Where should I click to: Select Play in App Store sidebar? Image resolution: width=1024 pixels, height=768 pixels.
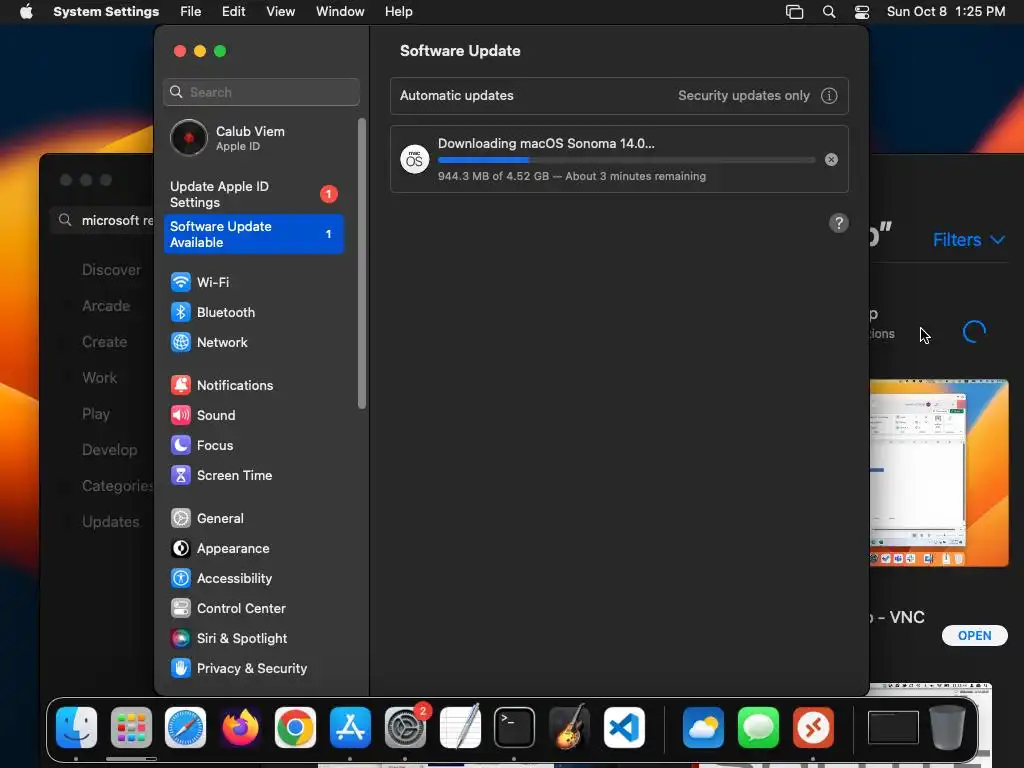click(96, 414)
